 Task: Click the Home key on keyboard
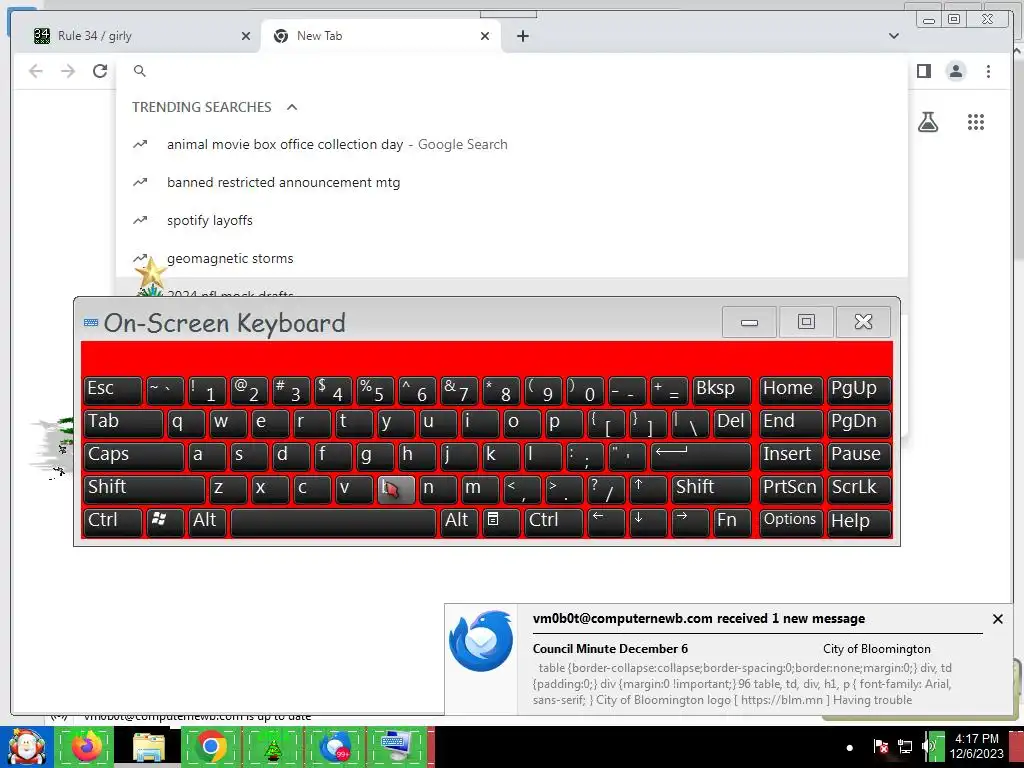pos(790,390)
